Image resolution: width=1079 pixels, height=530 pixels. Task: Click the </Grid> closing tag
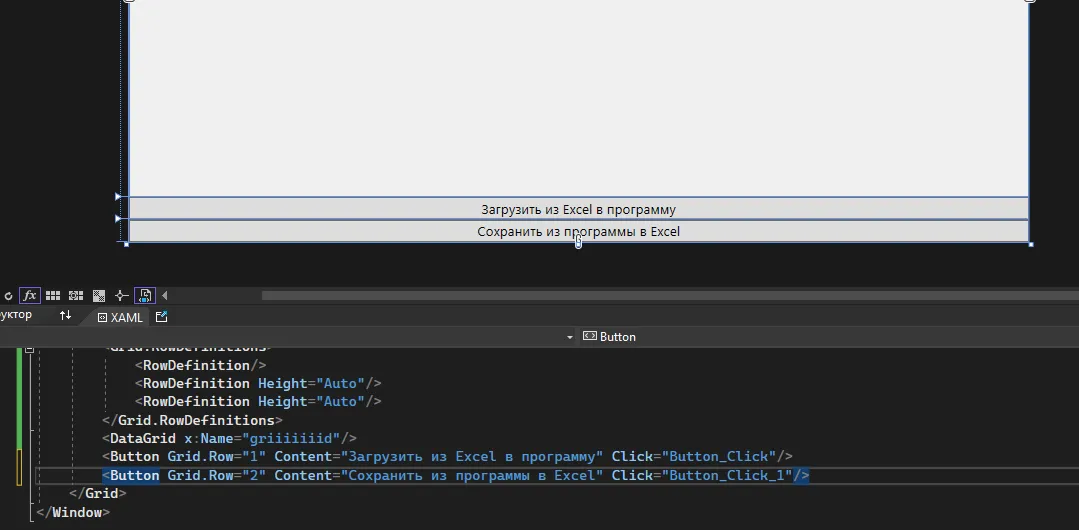point(98,493)
